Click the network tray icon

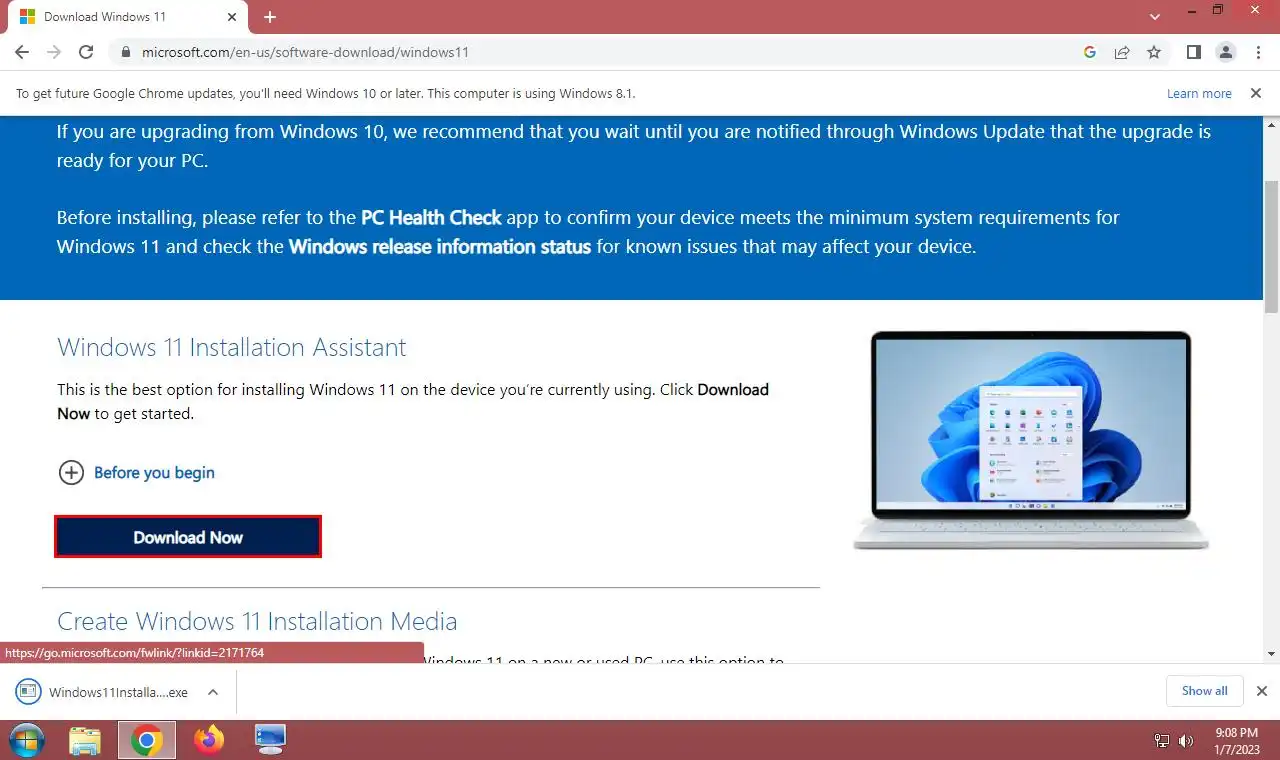pyautogui.click(x=1162, y=741)
